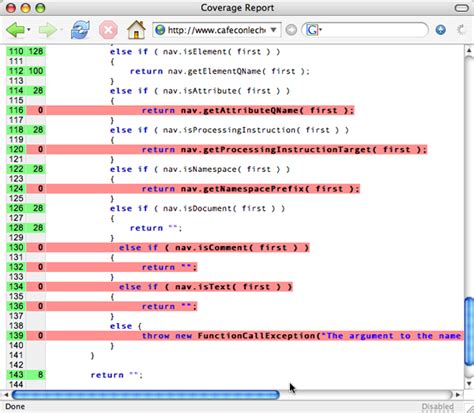
Task: Click the blue horizontal scrollbar thumb
Action: click(146, 395)
